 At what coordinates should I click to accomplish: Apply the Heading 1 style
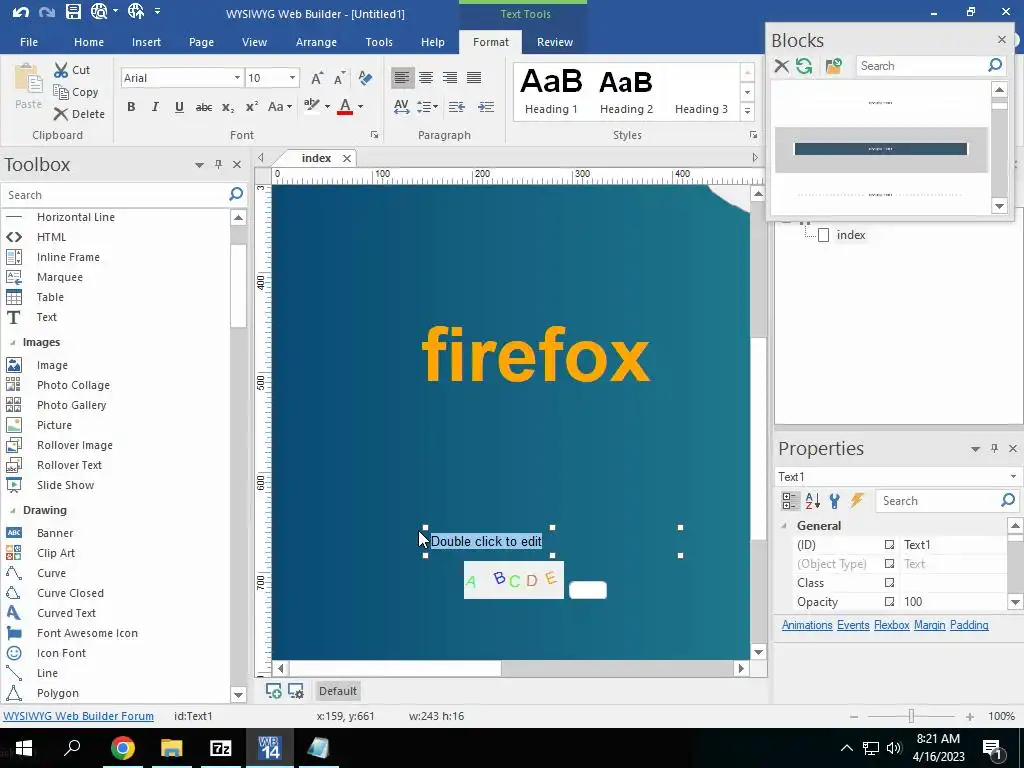tap(551, 91)
